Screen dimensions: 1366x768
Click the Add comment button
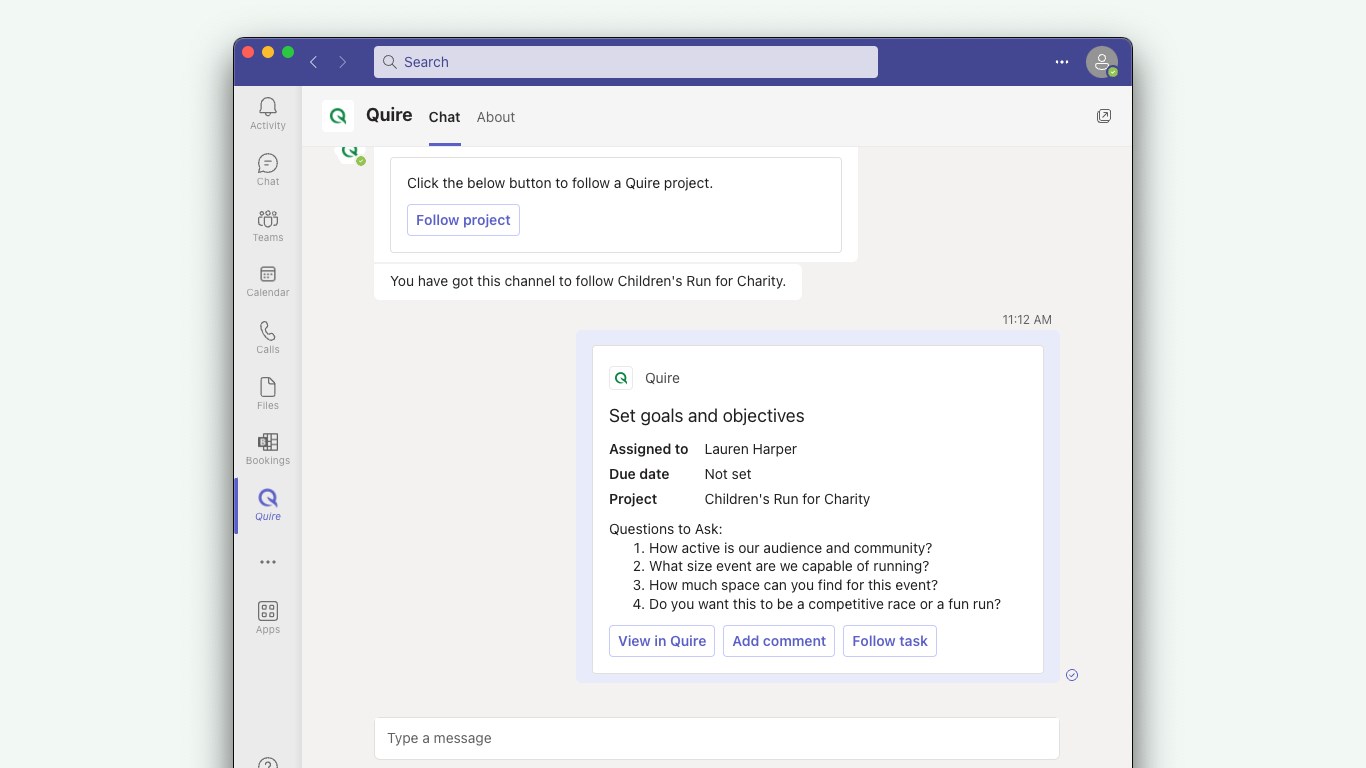tap(779, 641)
